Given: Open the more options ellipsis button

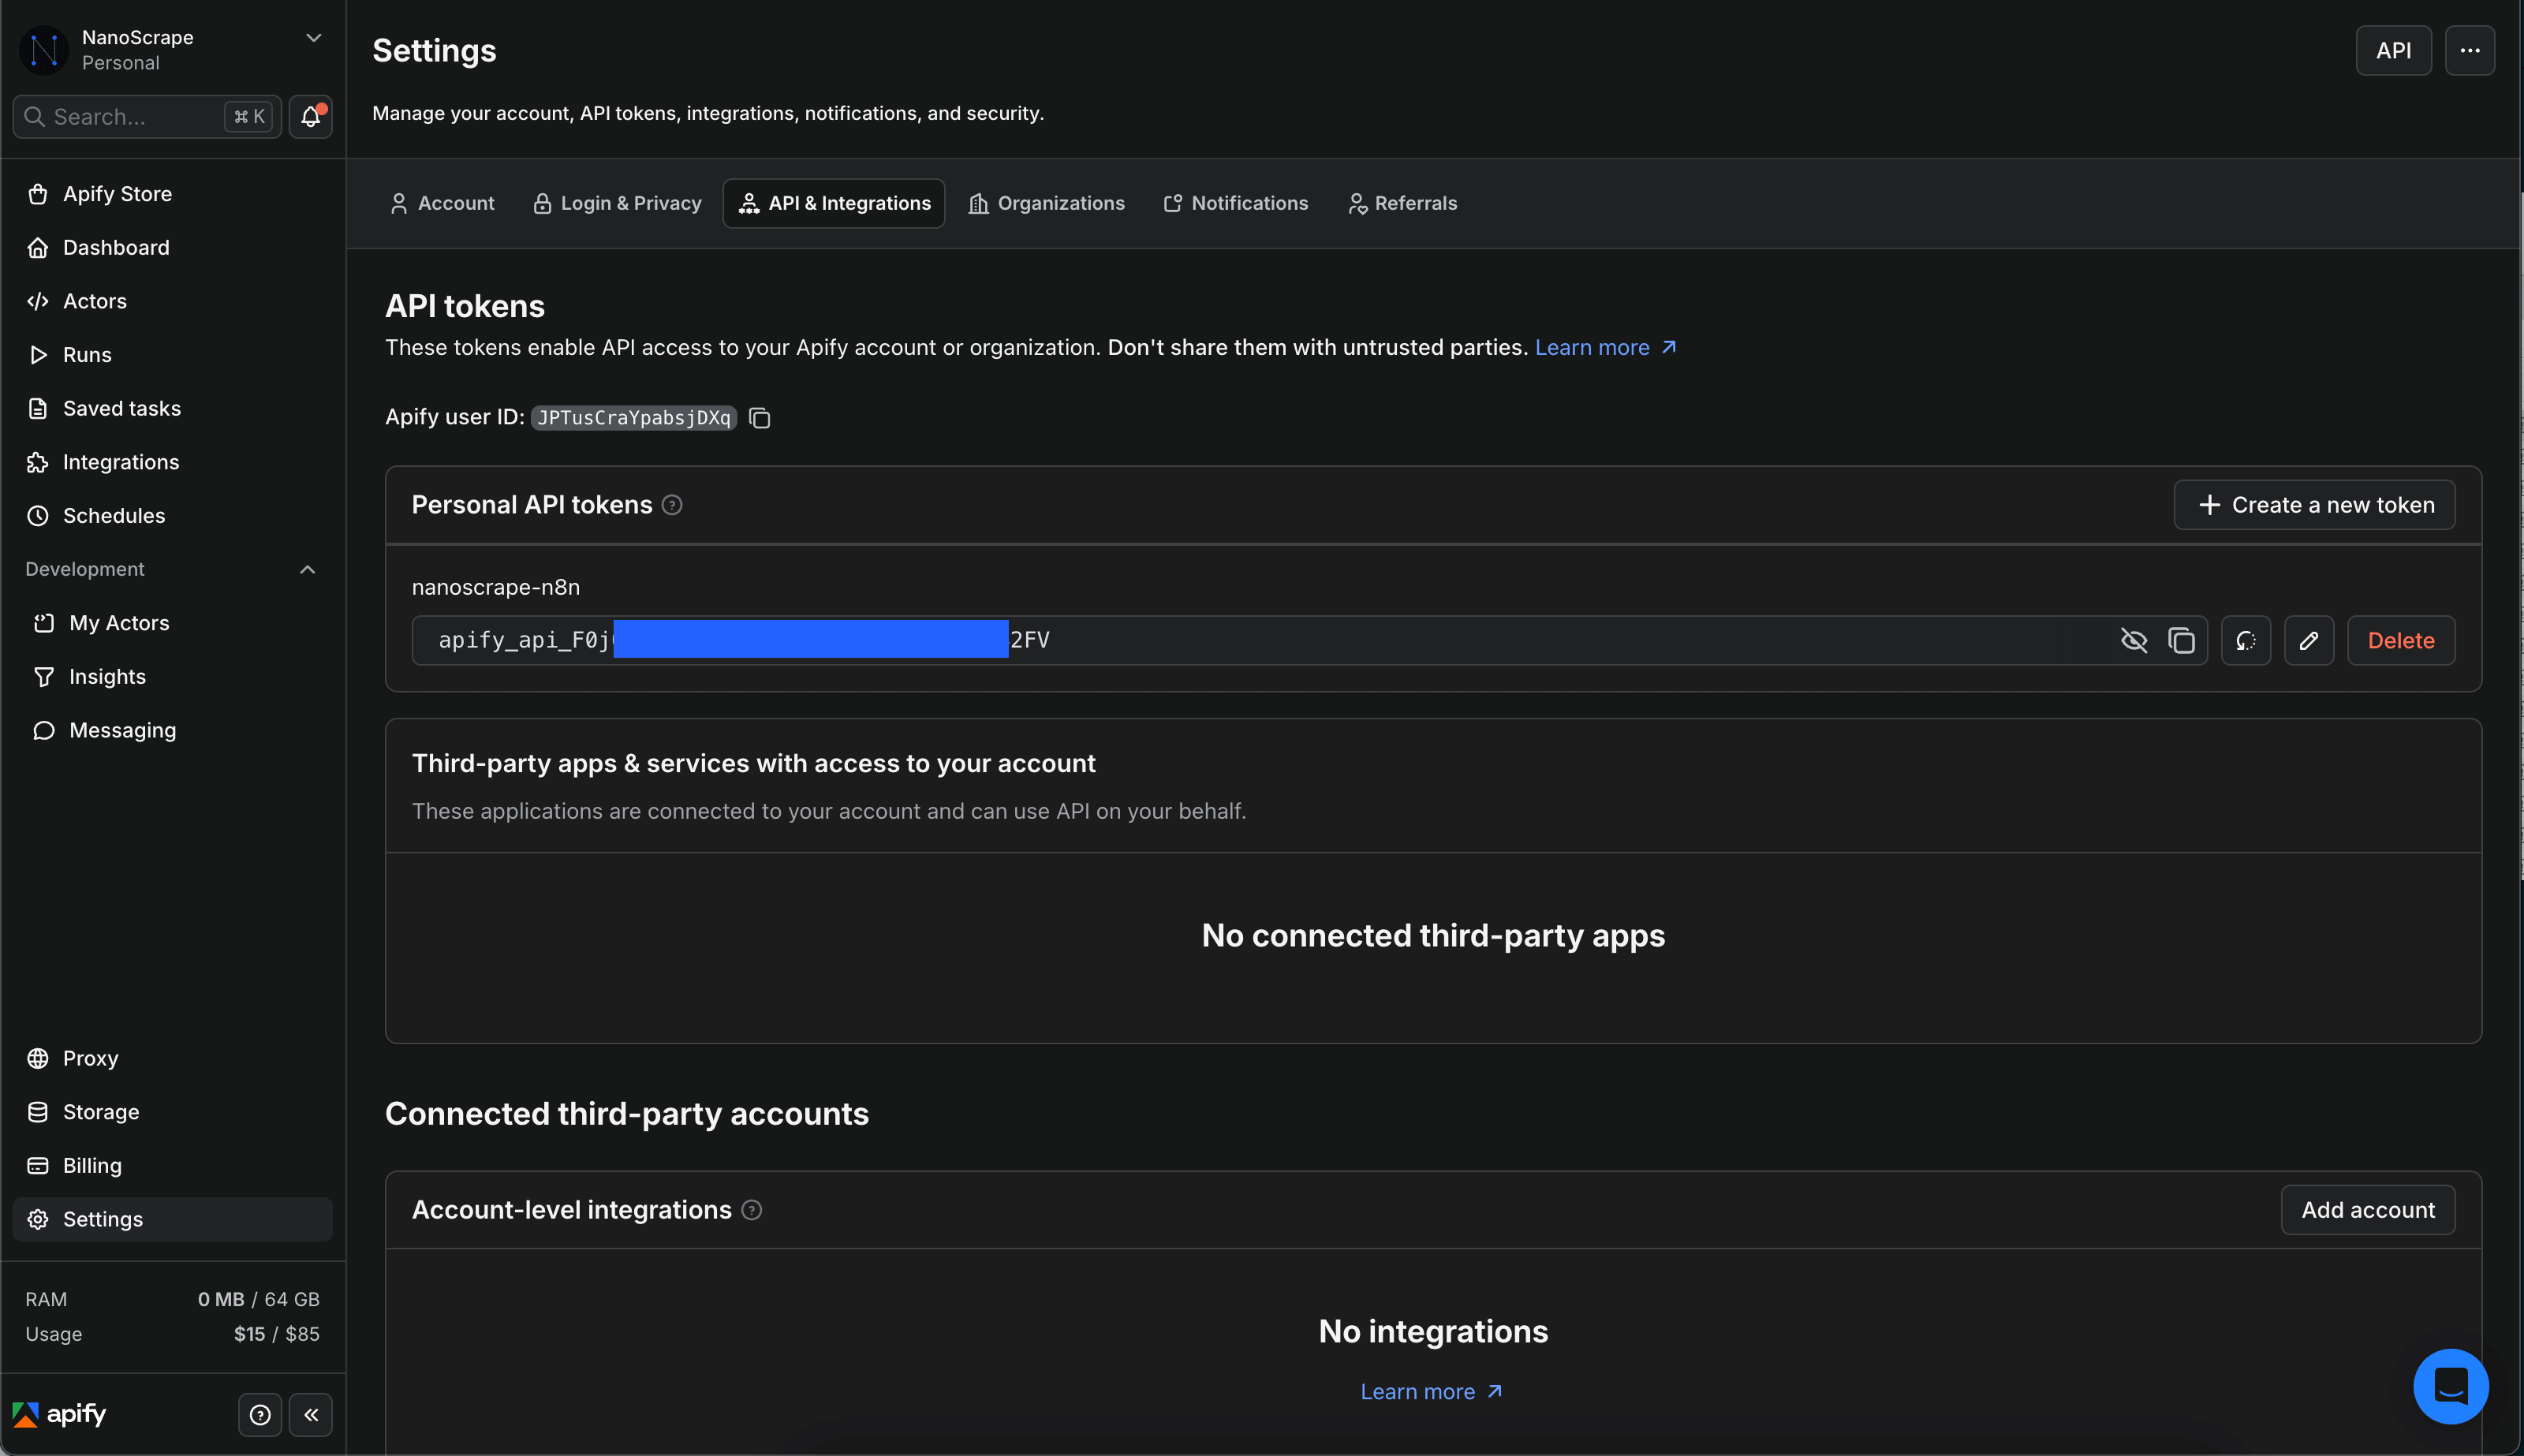Looking at the screenshot, I should pyautogui.click(x=2469, y=50).
